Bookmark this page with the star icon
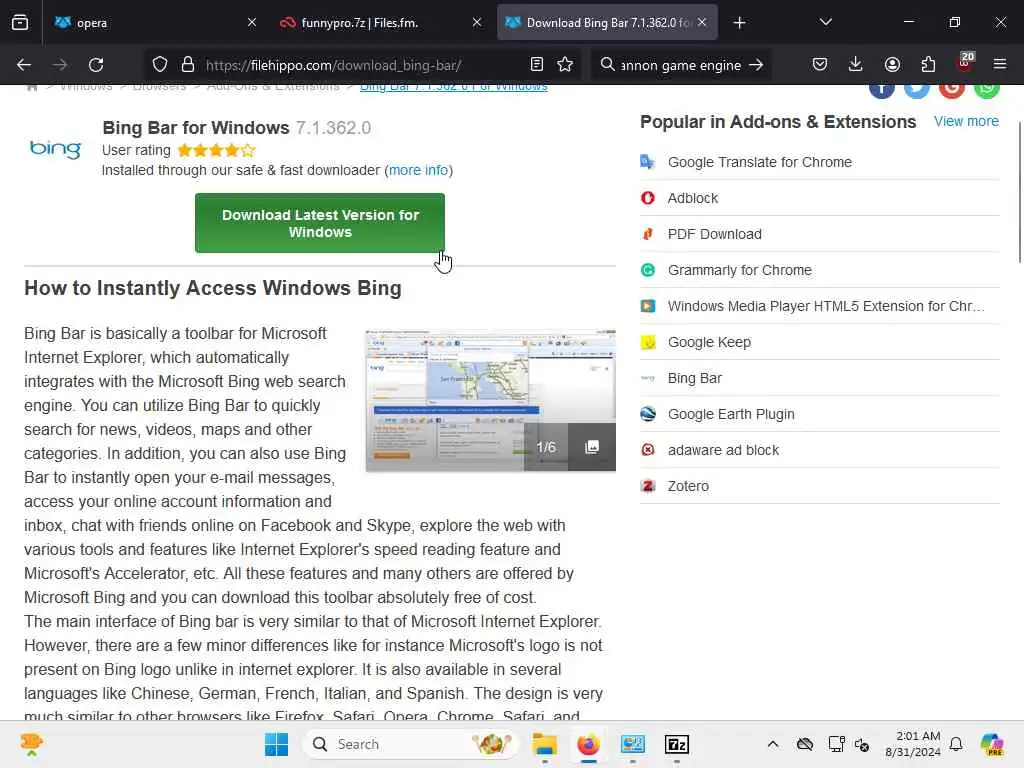 (x=565, y=64)
